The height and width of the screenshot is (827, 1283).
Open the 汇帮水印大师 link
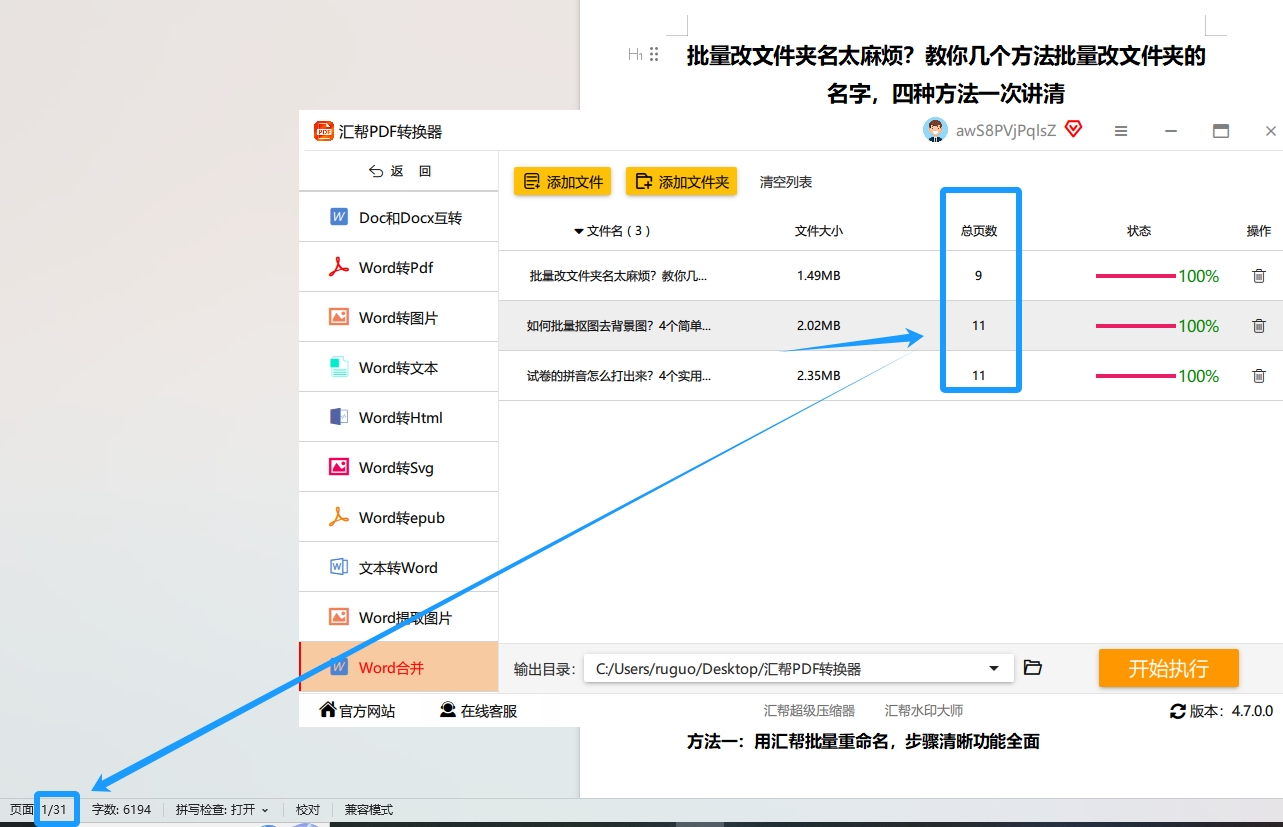click(x=924, y=711)
